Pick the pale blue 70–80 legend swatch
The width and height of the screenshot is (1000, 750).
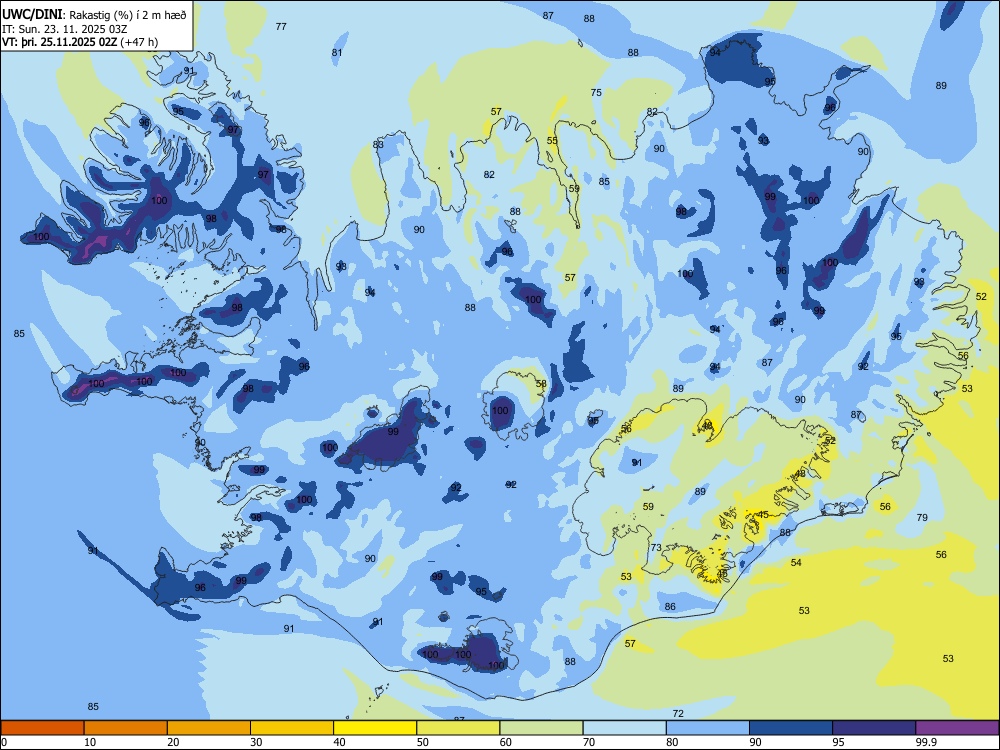pos(624,728)
